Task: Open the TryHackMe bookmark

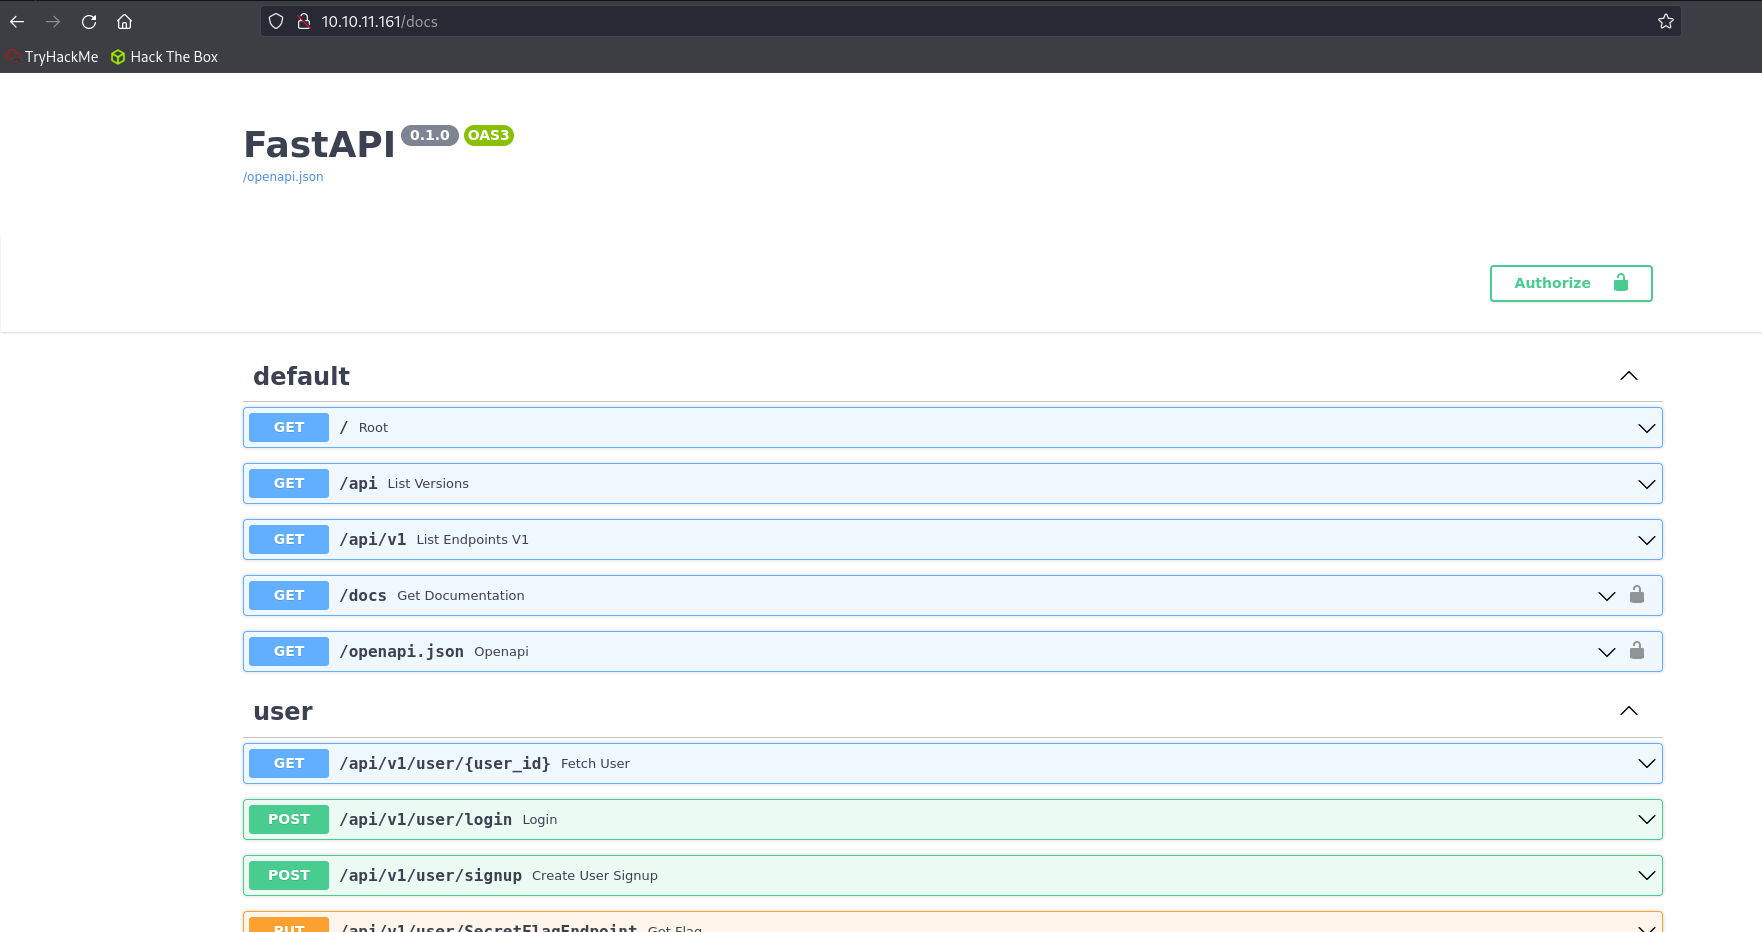Action: click(x=52, y=57)
